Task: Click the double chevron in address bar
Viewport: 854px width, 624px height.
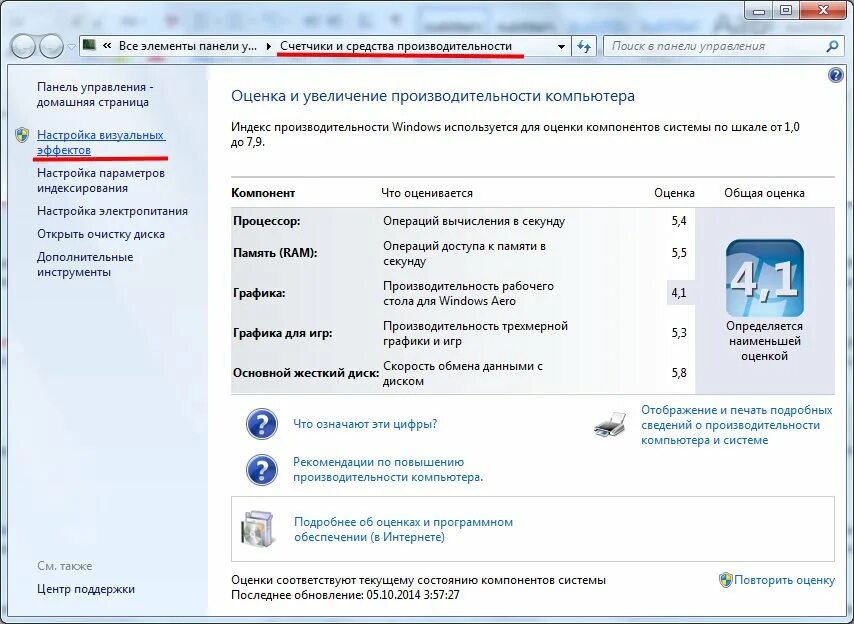Action: pos(107,46)
